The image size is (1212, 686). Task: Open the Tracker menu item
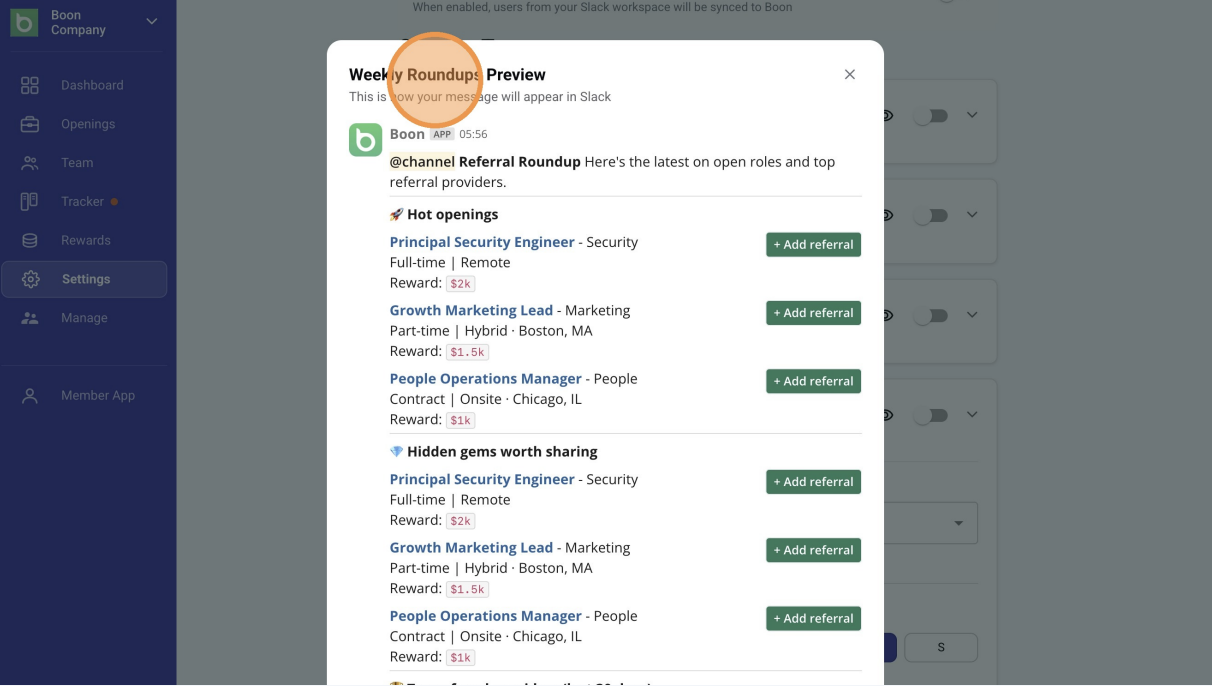(84, 202)
